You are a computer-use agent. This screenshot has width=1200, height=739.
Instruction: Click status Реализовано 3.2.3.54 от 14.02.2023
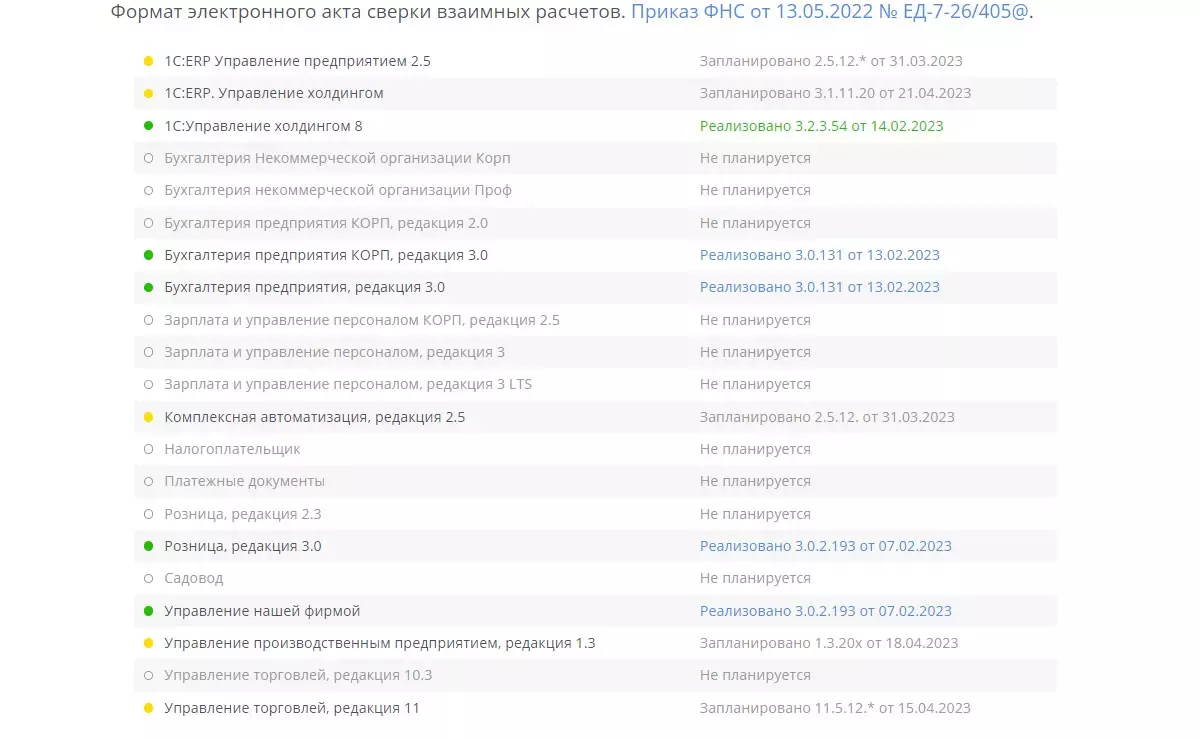click(x=822, y=126)
